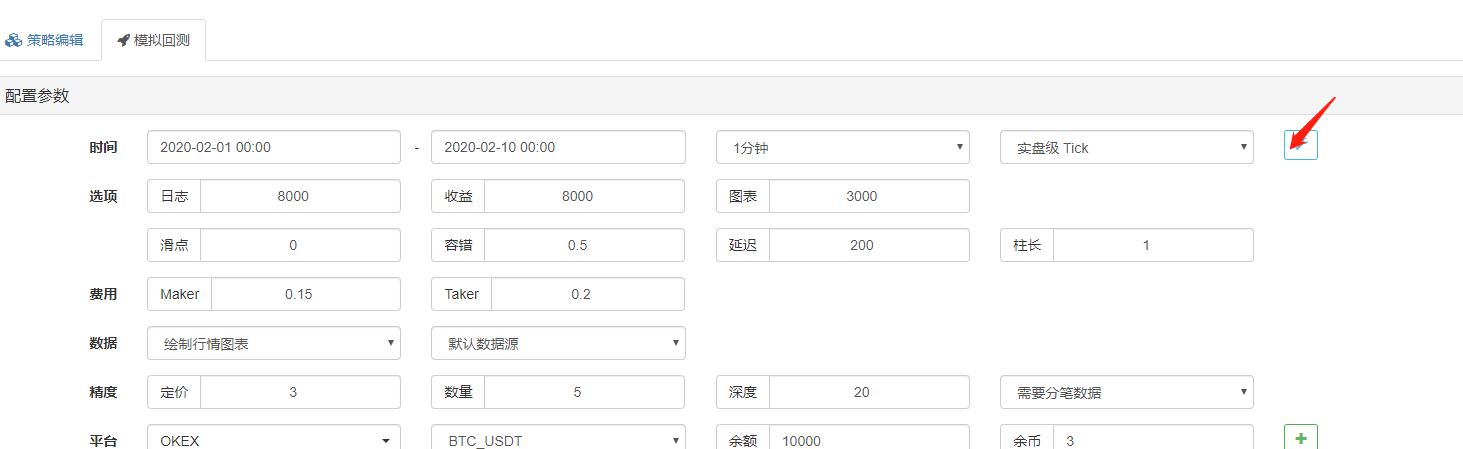Edit the Taker fee field 0.2

[x=588, y=294]
